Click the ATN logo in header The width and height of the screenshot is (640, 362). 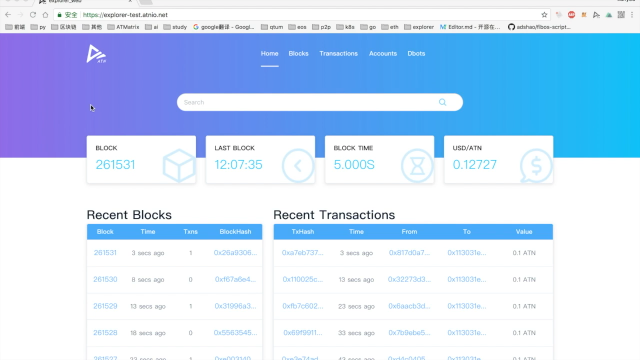tap(96, 54)
